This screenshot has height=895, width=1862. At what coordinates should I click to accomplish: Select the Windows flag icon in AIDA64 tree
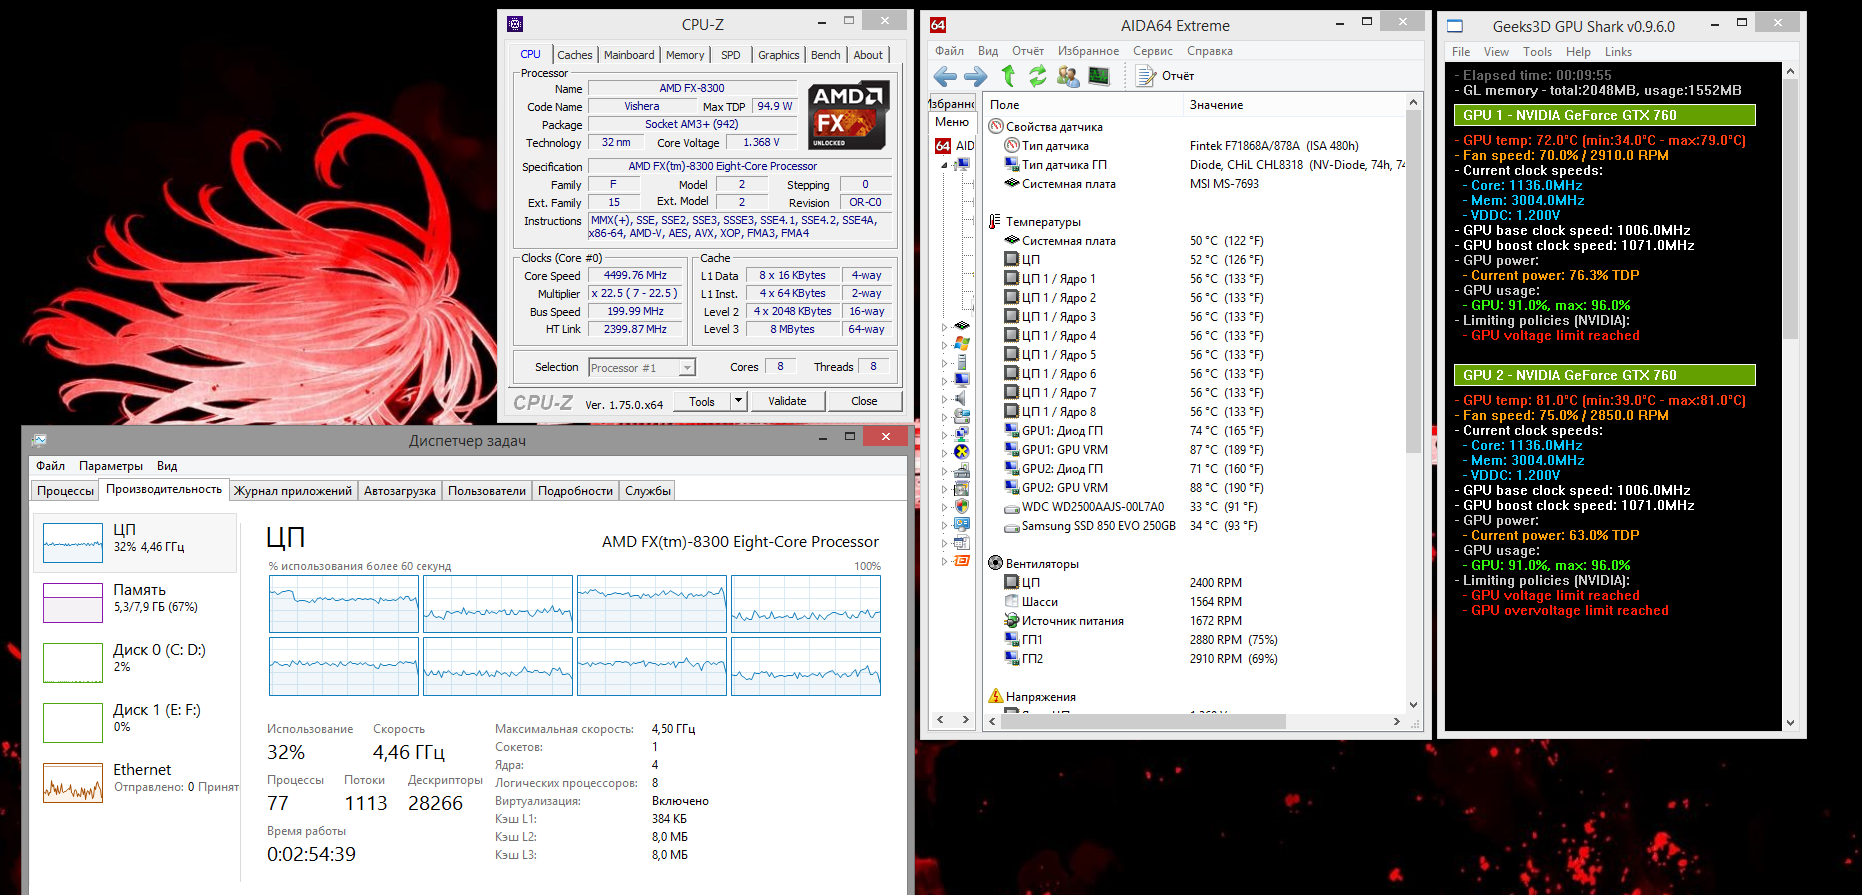[962, 344]
